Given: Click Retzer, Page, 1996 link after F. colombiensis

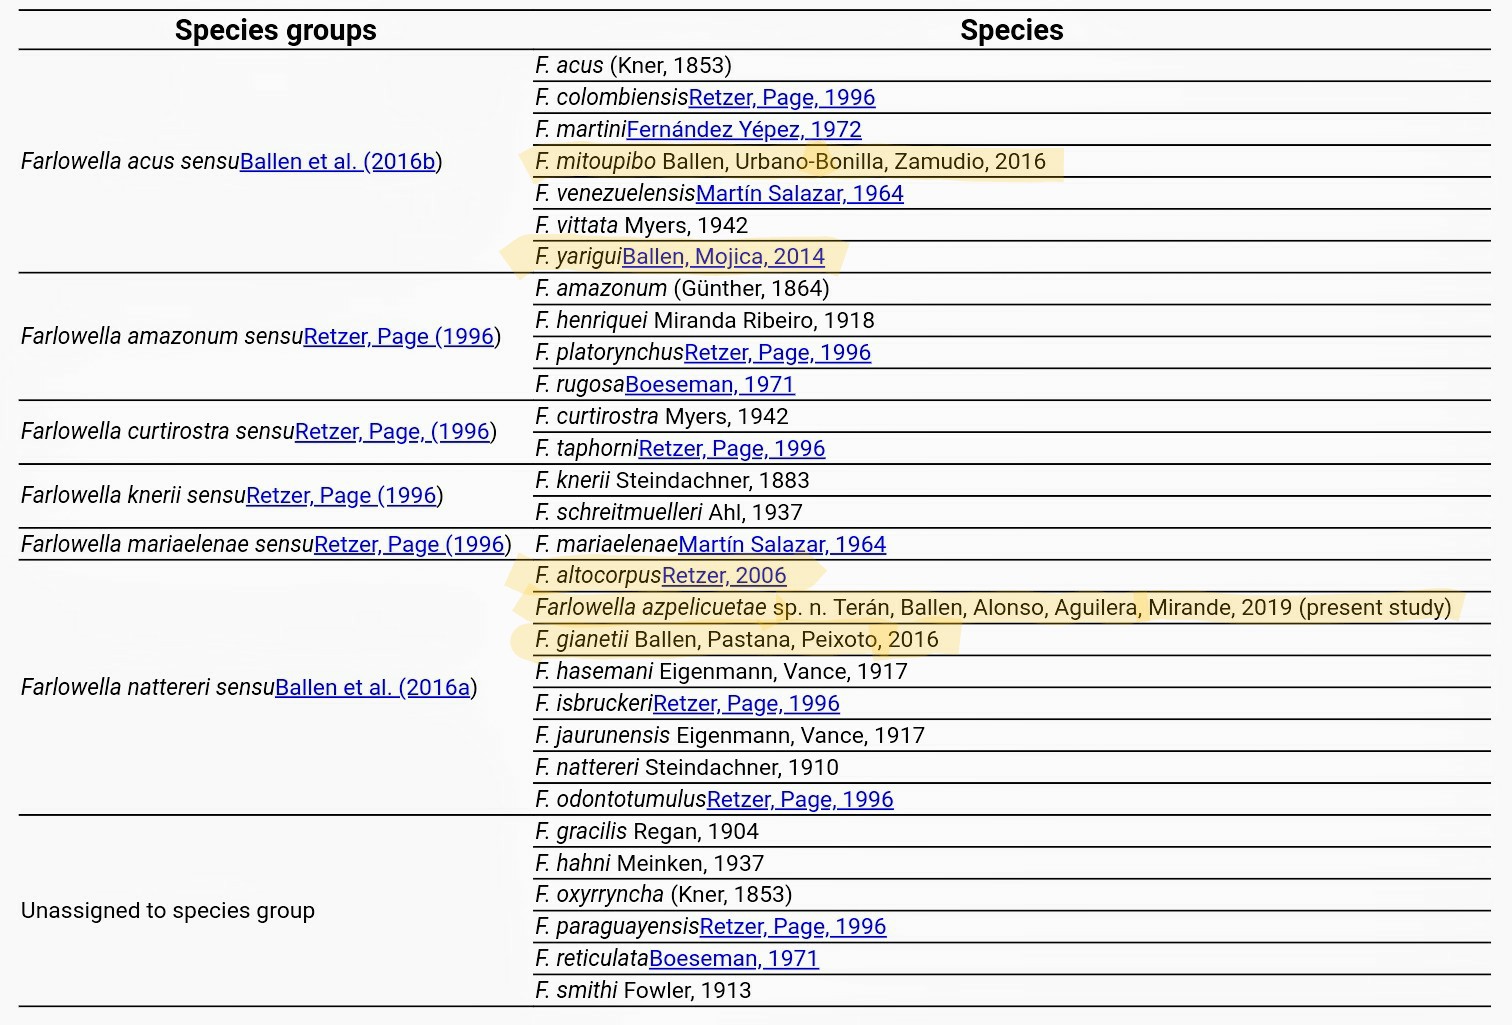Looking at the screenshot, I should (x=782, y=97).
